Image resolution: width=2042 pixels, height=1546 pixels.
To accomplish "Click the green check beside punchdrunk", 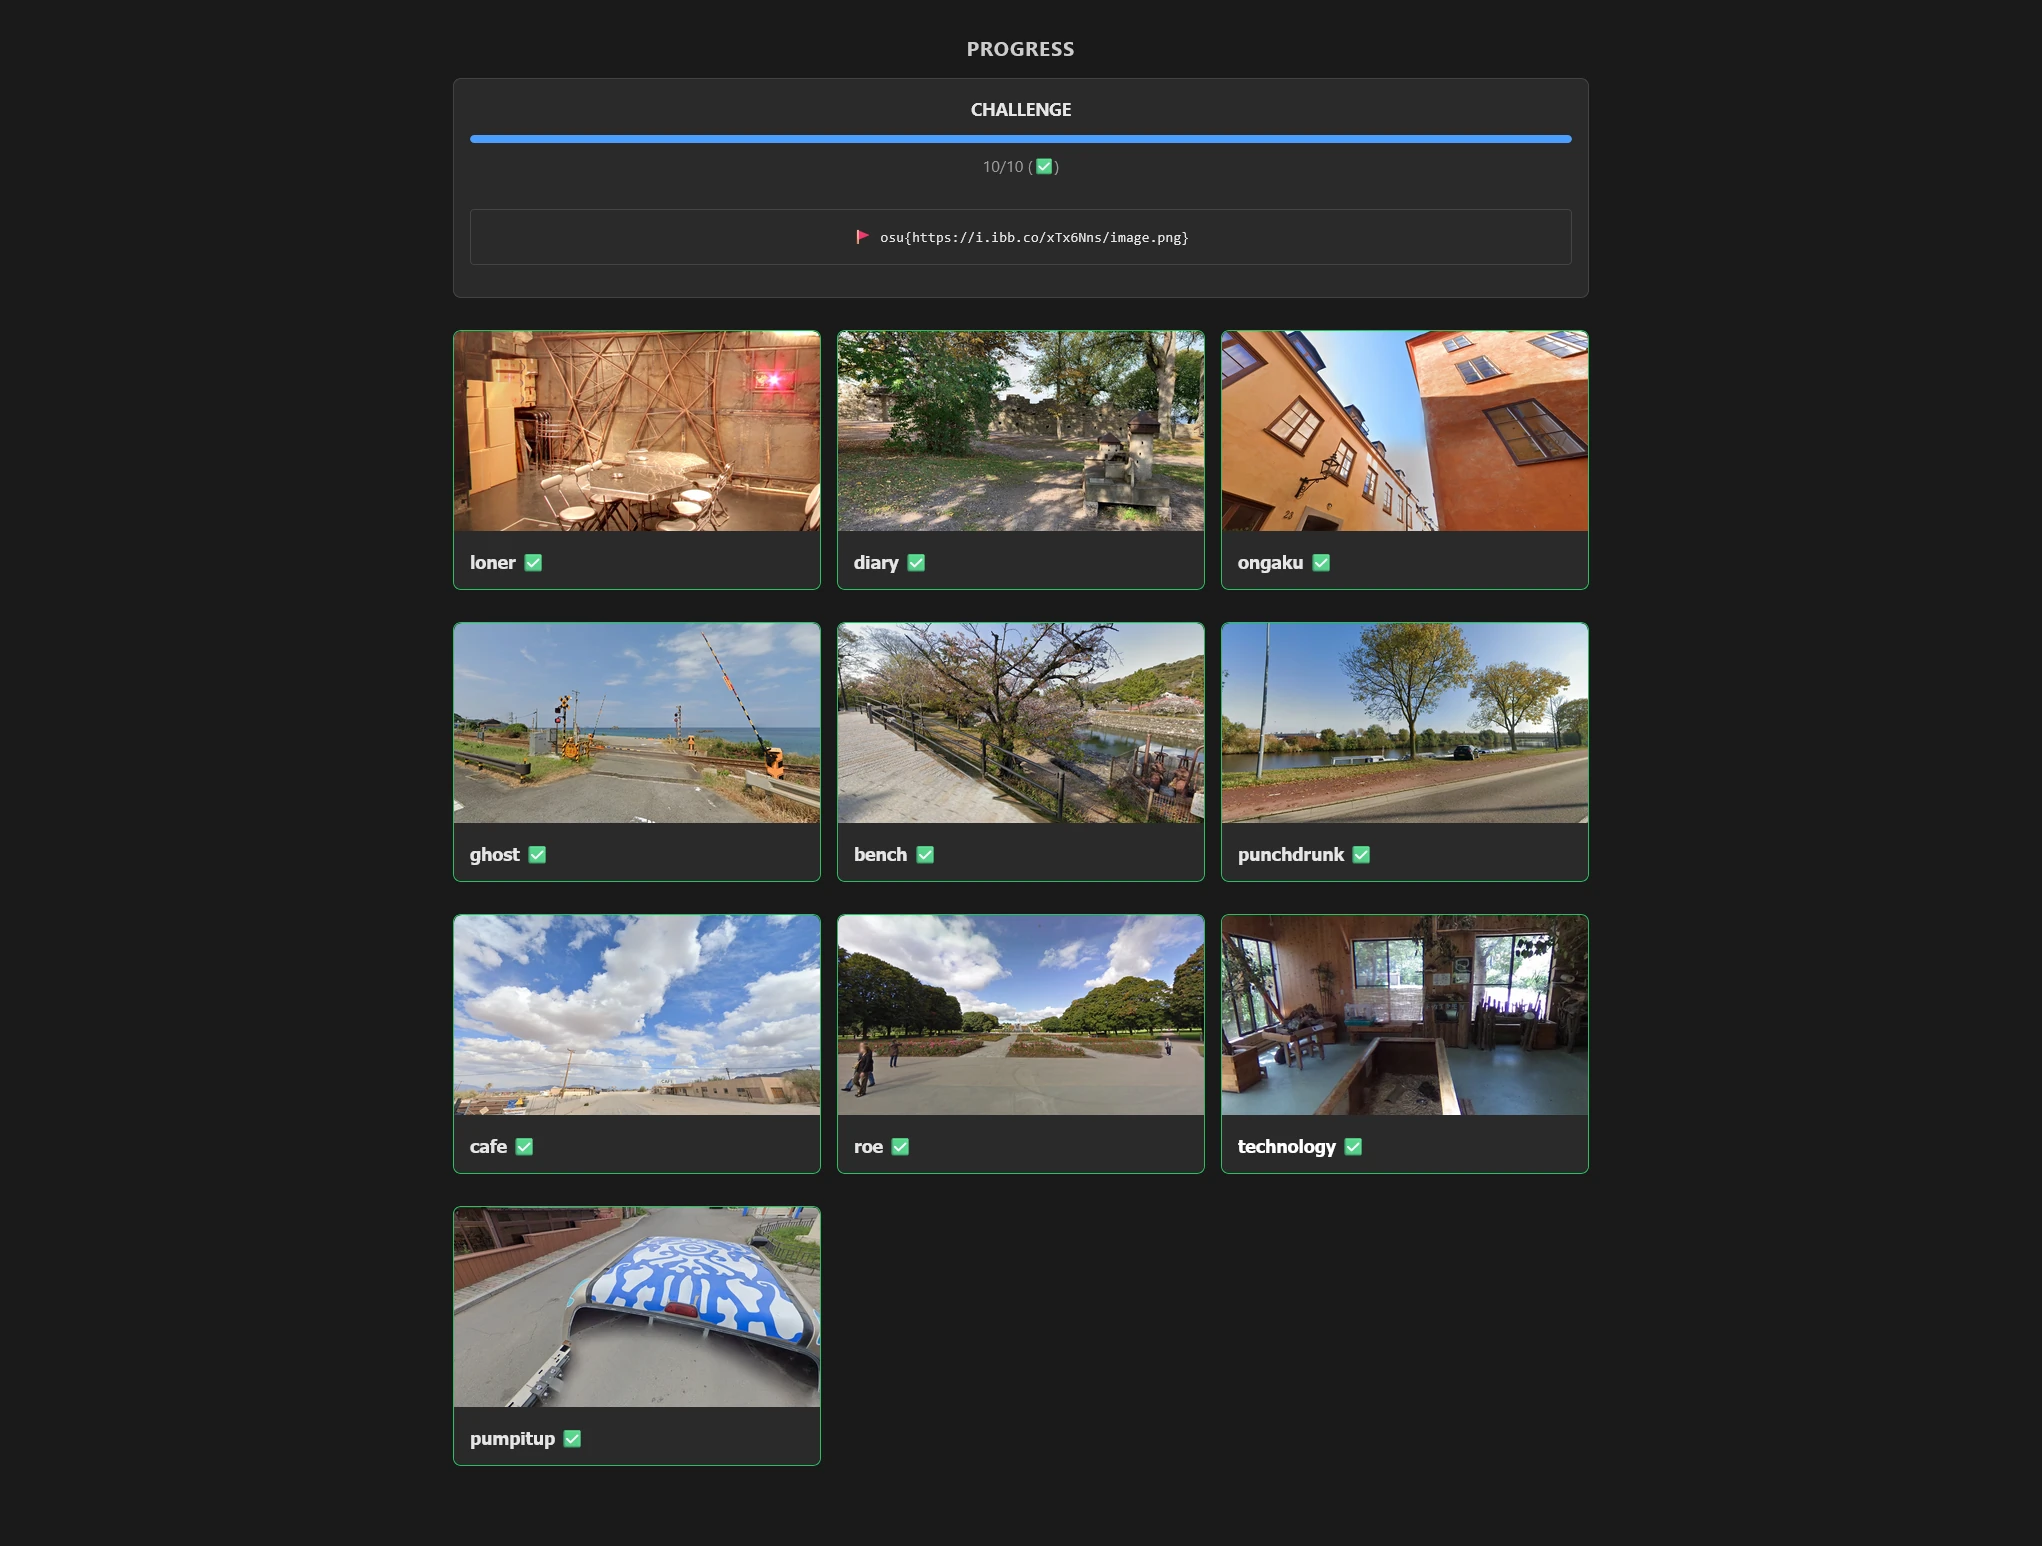I will pos(1361,855).
